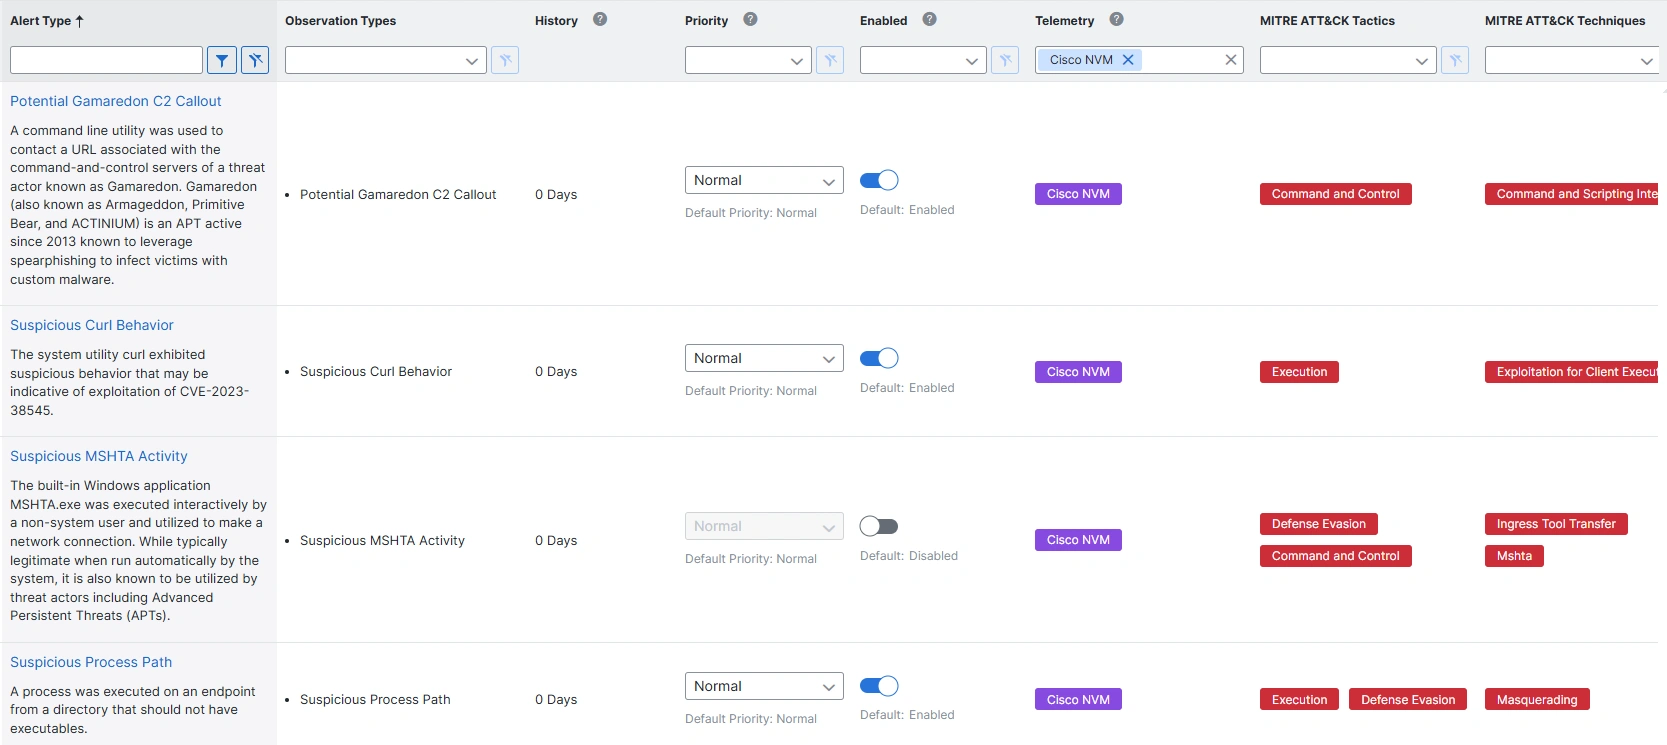
Task: Remove the Cisco NVM filter chip
Action: click(x=1128, y=60)
